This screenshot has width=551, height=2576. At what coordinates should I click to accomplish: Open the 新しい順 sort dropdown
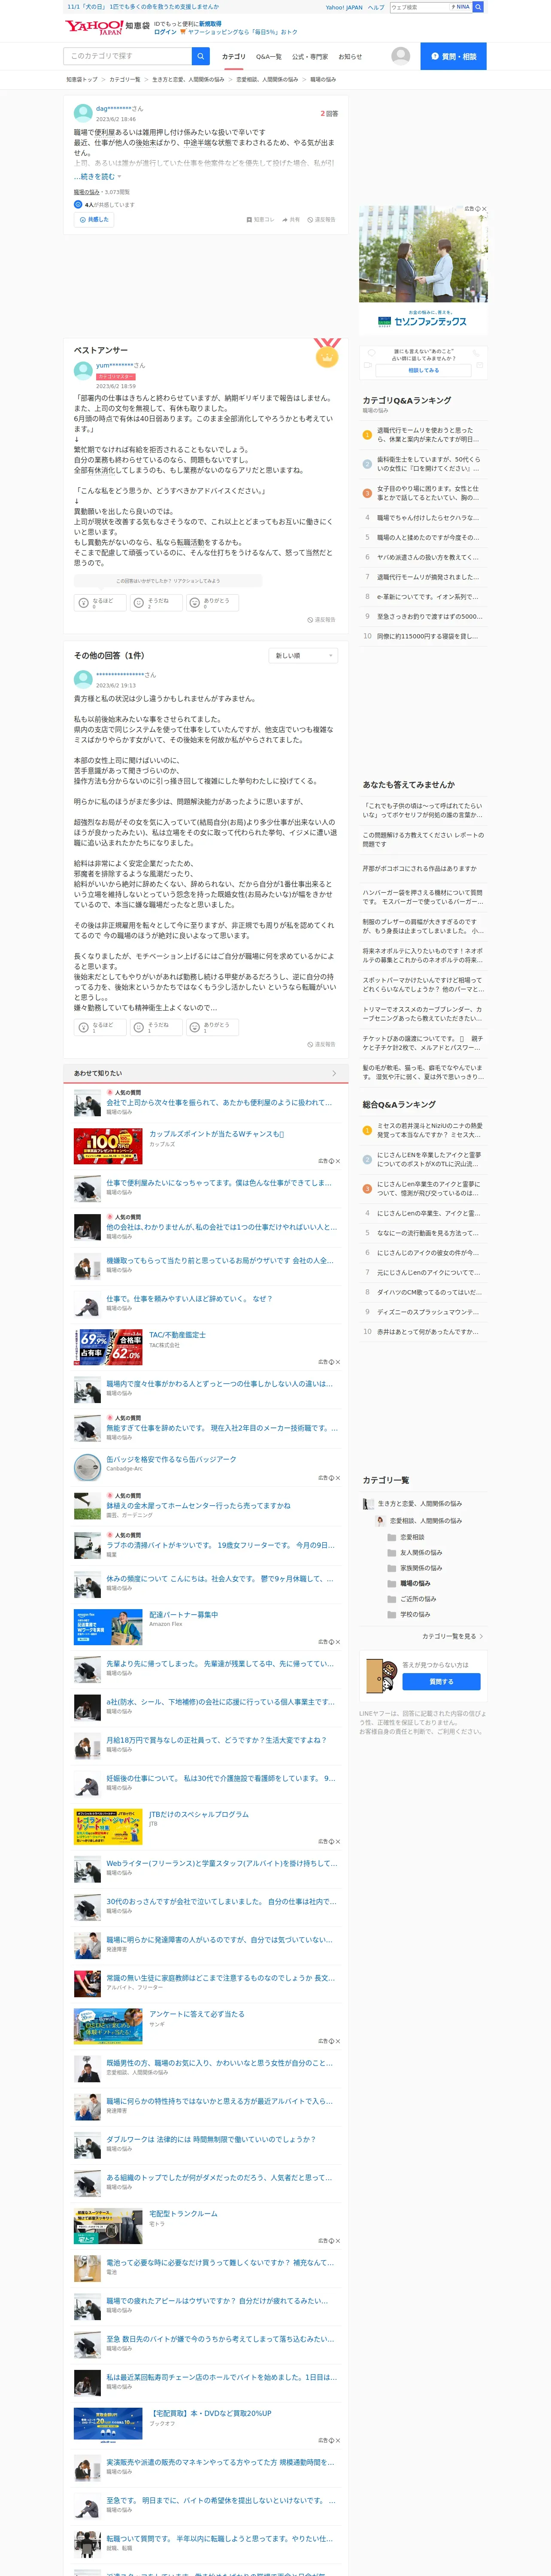303,655
